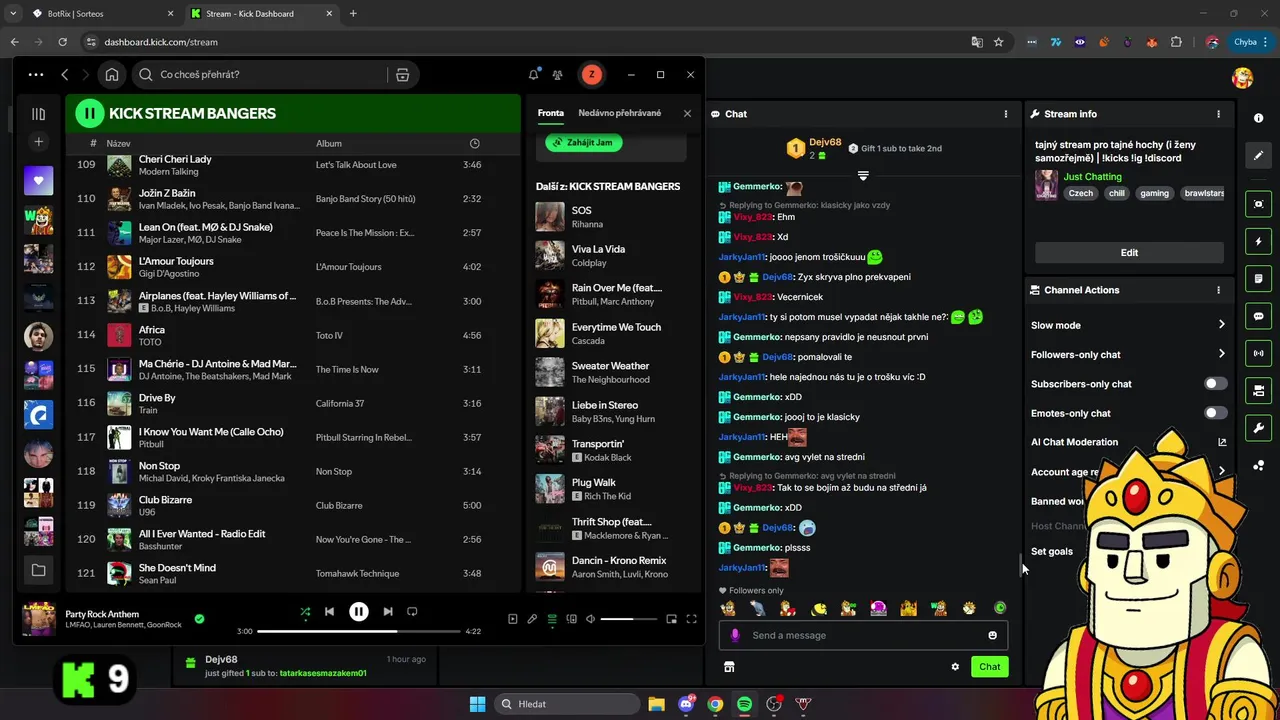1280x720 pixels.
Task: Open Spotify miniplayer icon
Action: (x=671, y=619)
